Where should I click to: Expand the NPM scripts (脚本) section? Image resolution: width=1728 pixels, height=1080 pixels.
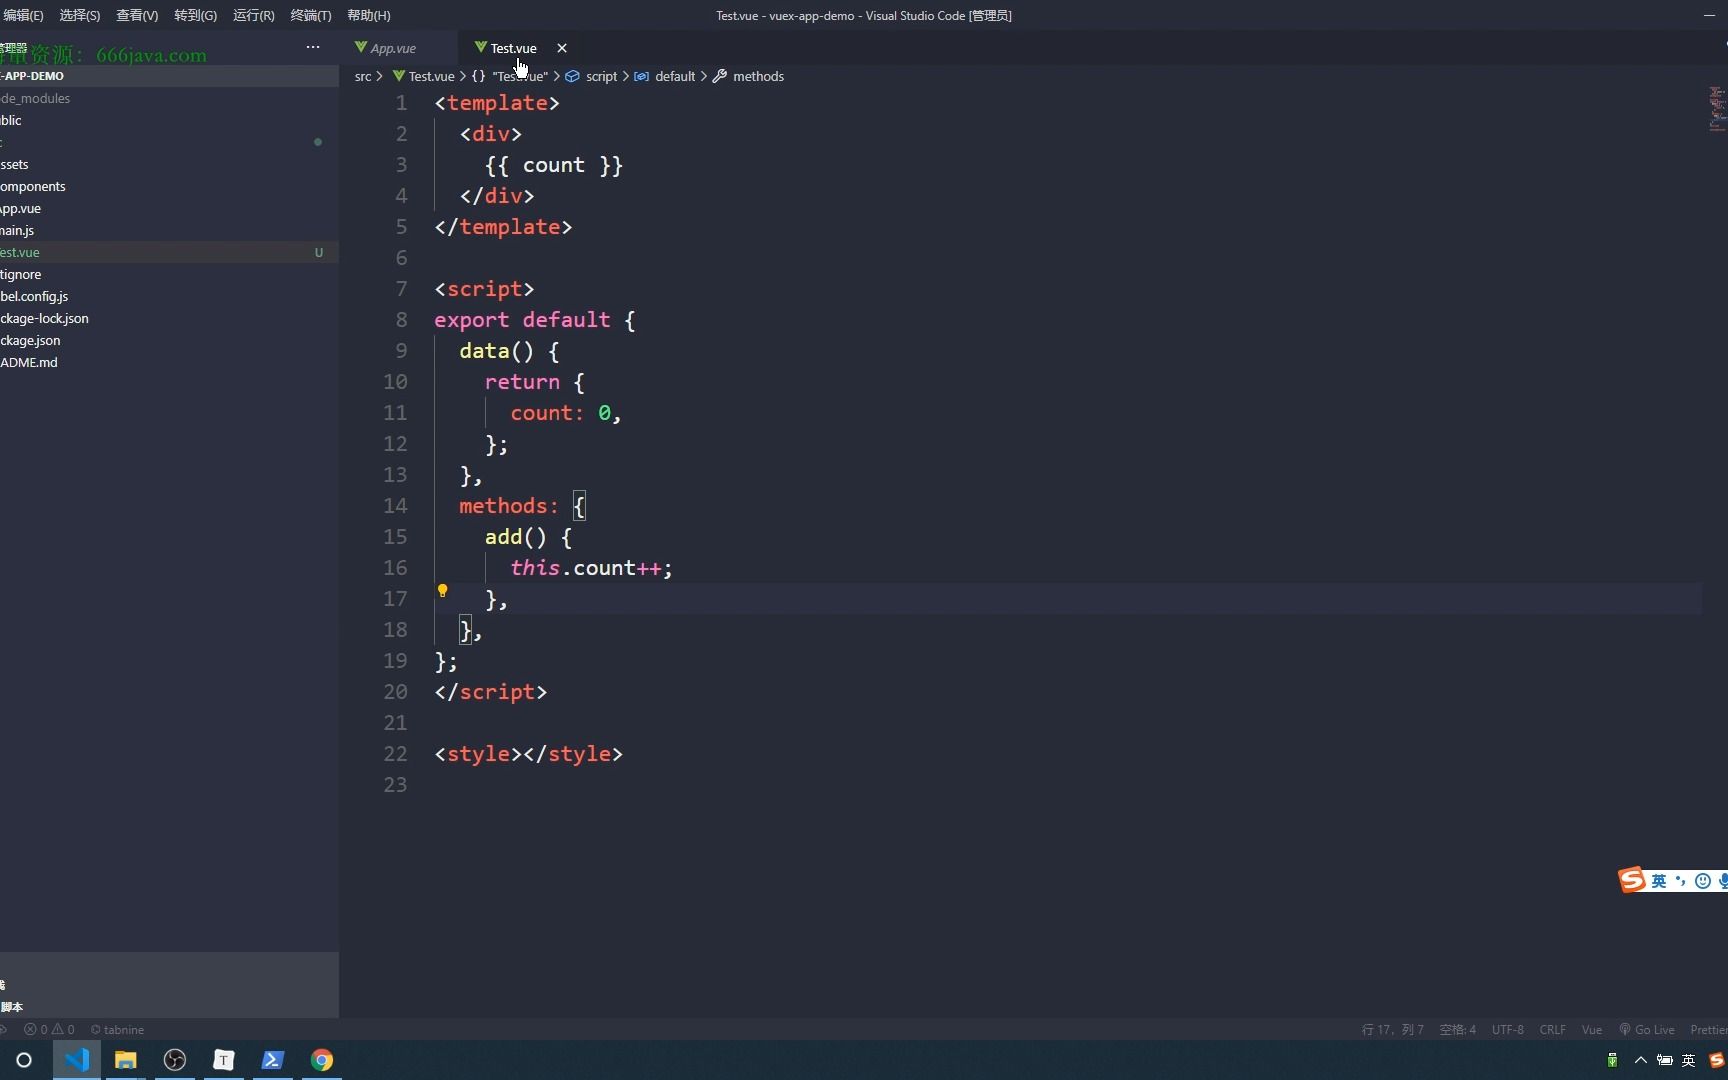(169, 1007)
